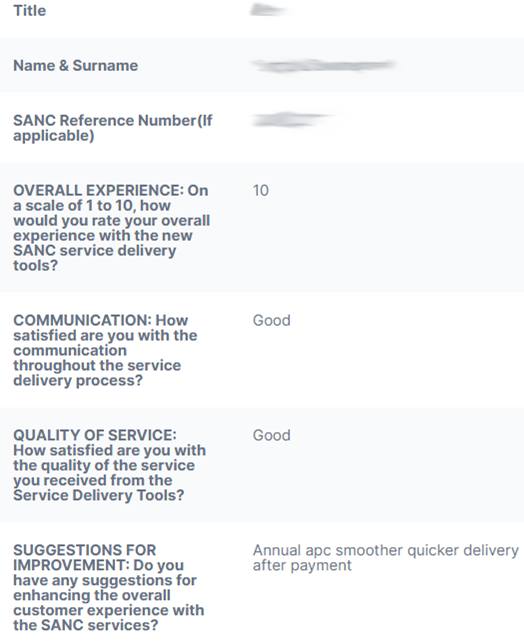Click the COMMUNICATION question heading
The width and height of the screenshot is (524, 641).
[101, 320]
